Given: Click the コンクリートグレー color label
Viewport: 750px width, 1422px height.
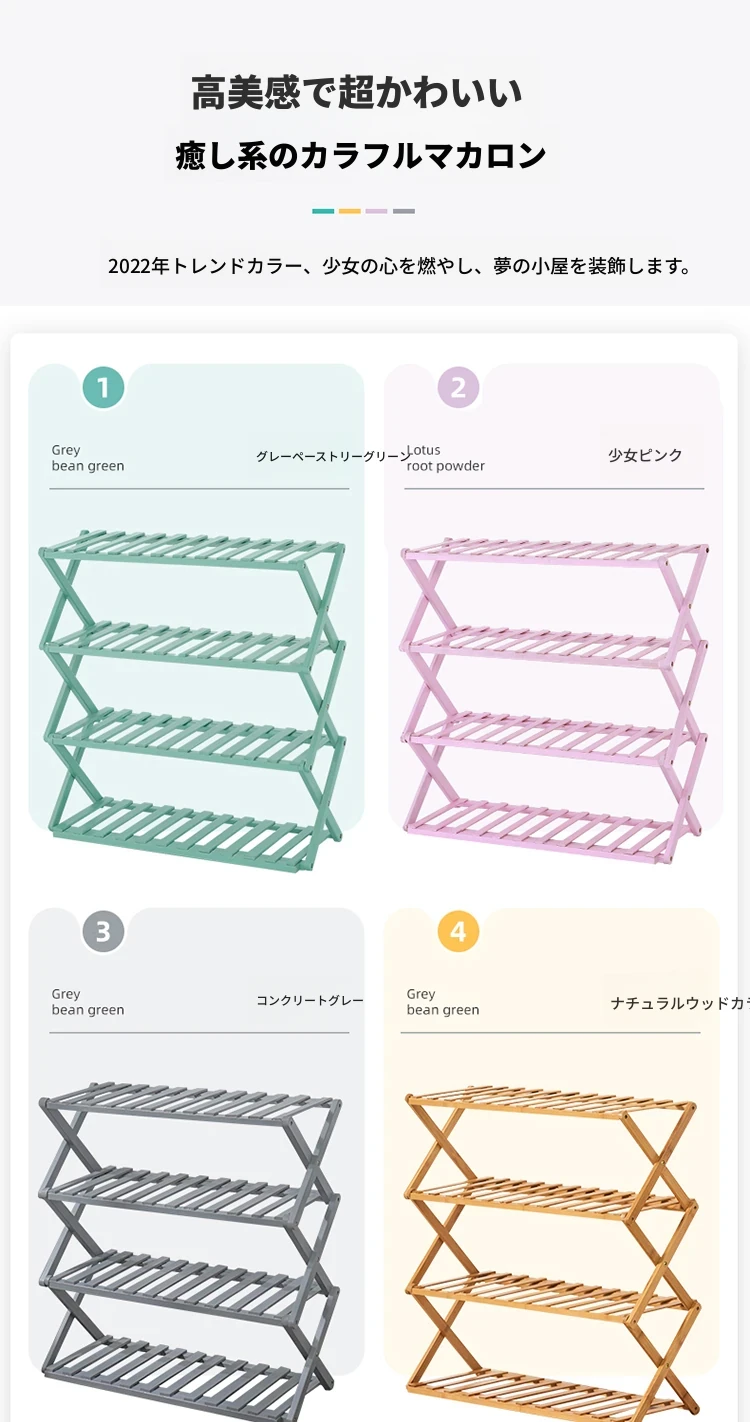Looking at the screenshot, I should tap(310, 1000).
